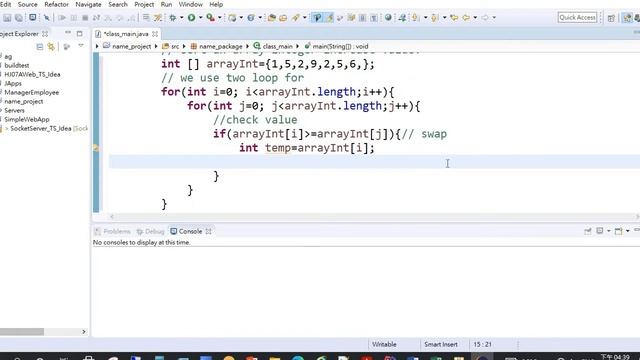Click the Save toolbar icon
This screenshot has height=360, width=640.
click(7, 18)
